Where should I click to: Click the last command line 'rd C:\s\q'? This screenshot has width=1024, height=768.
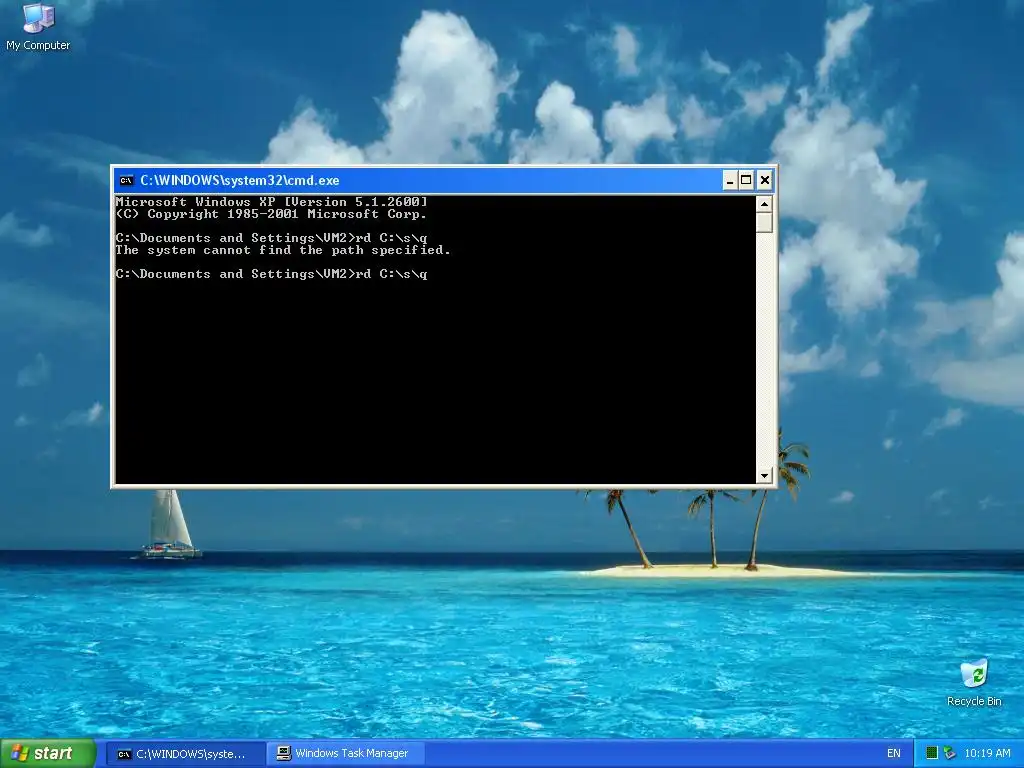[392, 274]
